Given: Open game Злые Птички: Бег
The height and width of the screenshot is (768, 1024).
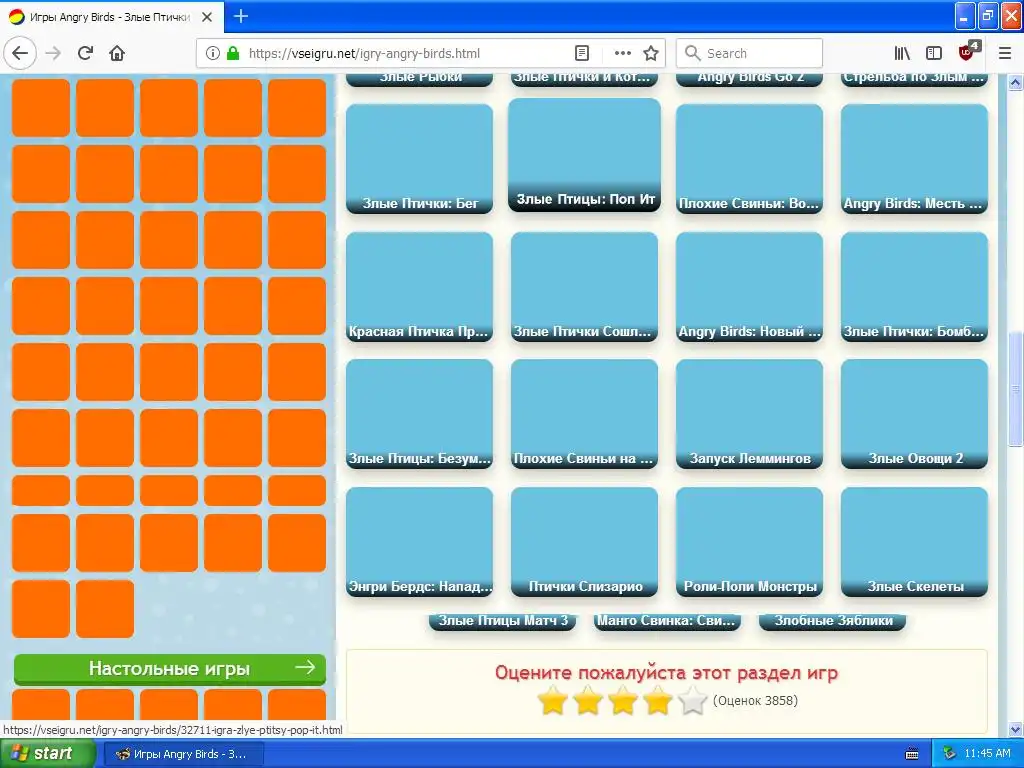Looking at the screenshot, I should coord(419,158).
